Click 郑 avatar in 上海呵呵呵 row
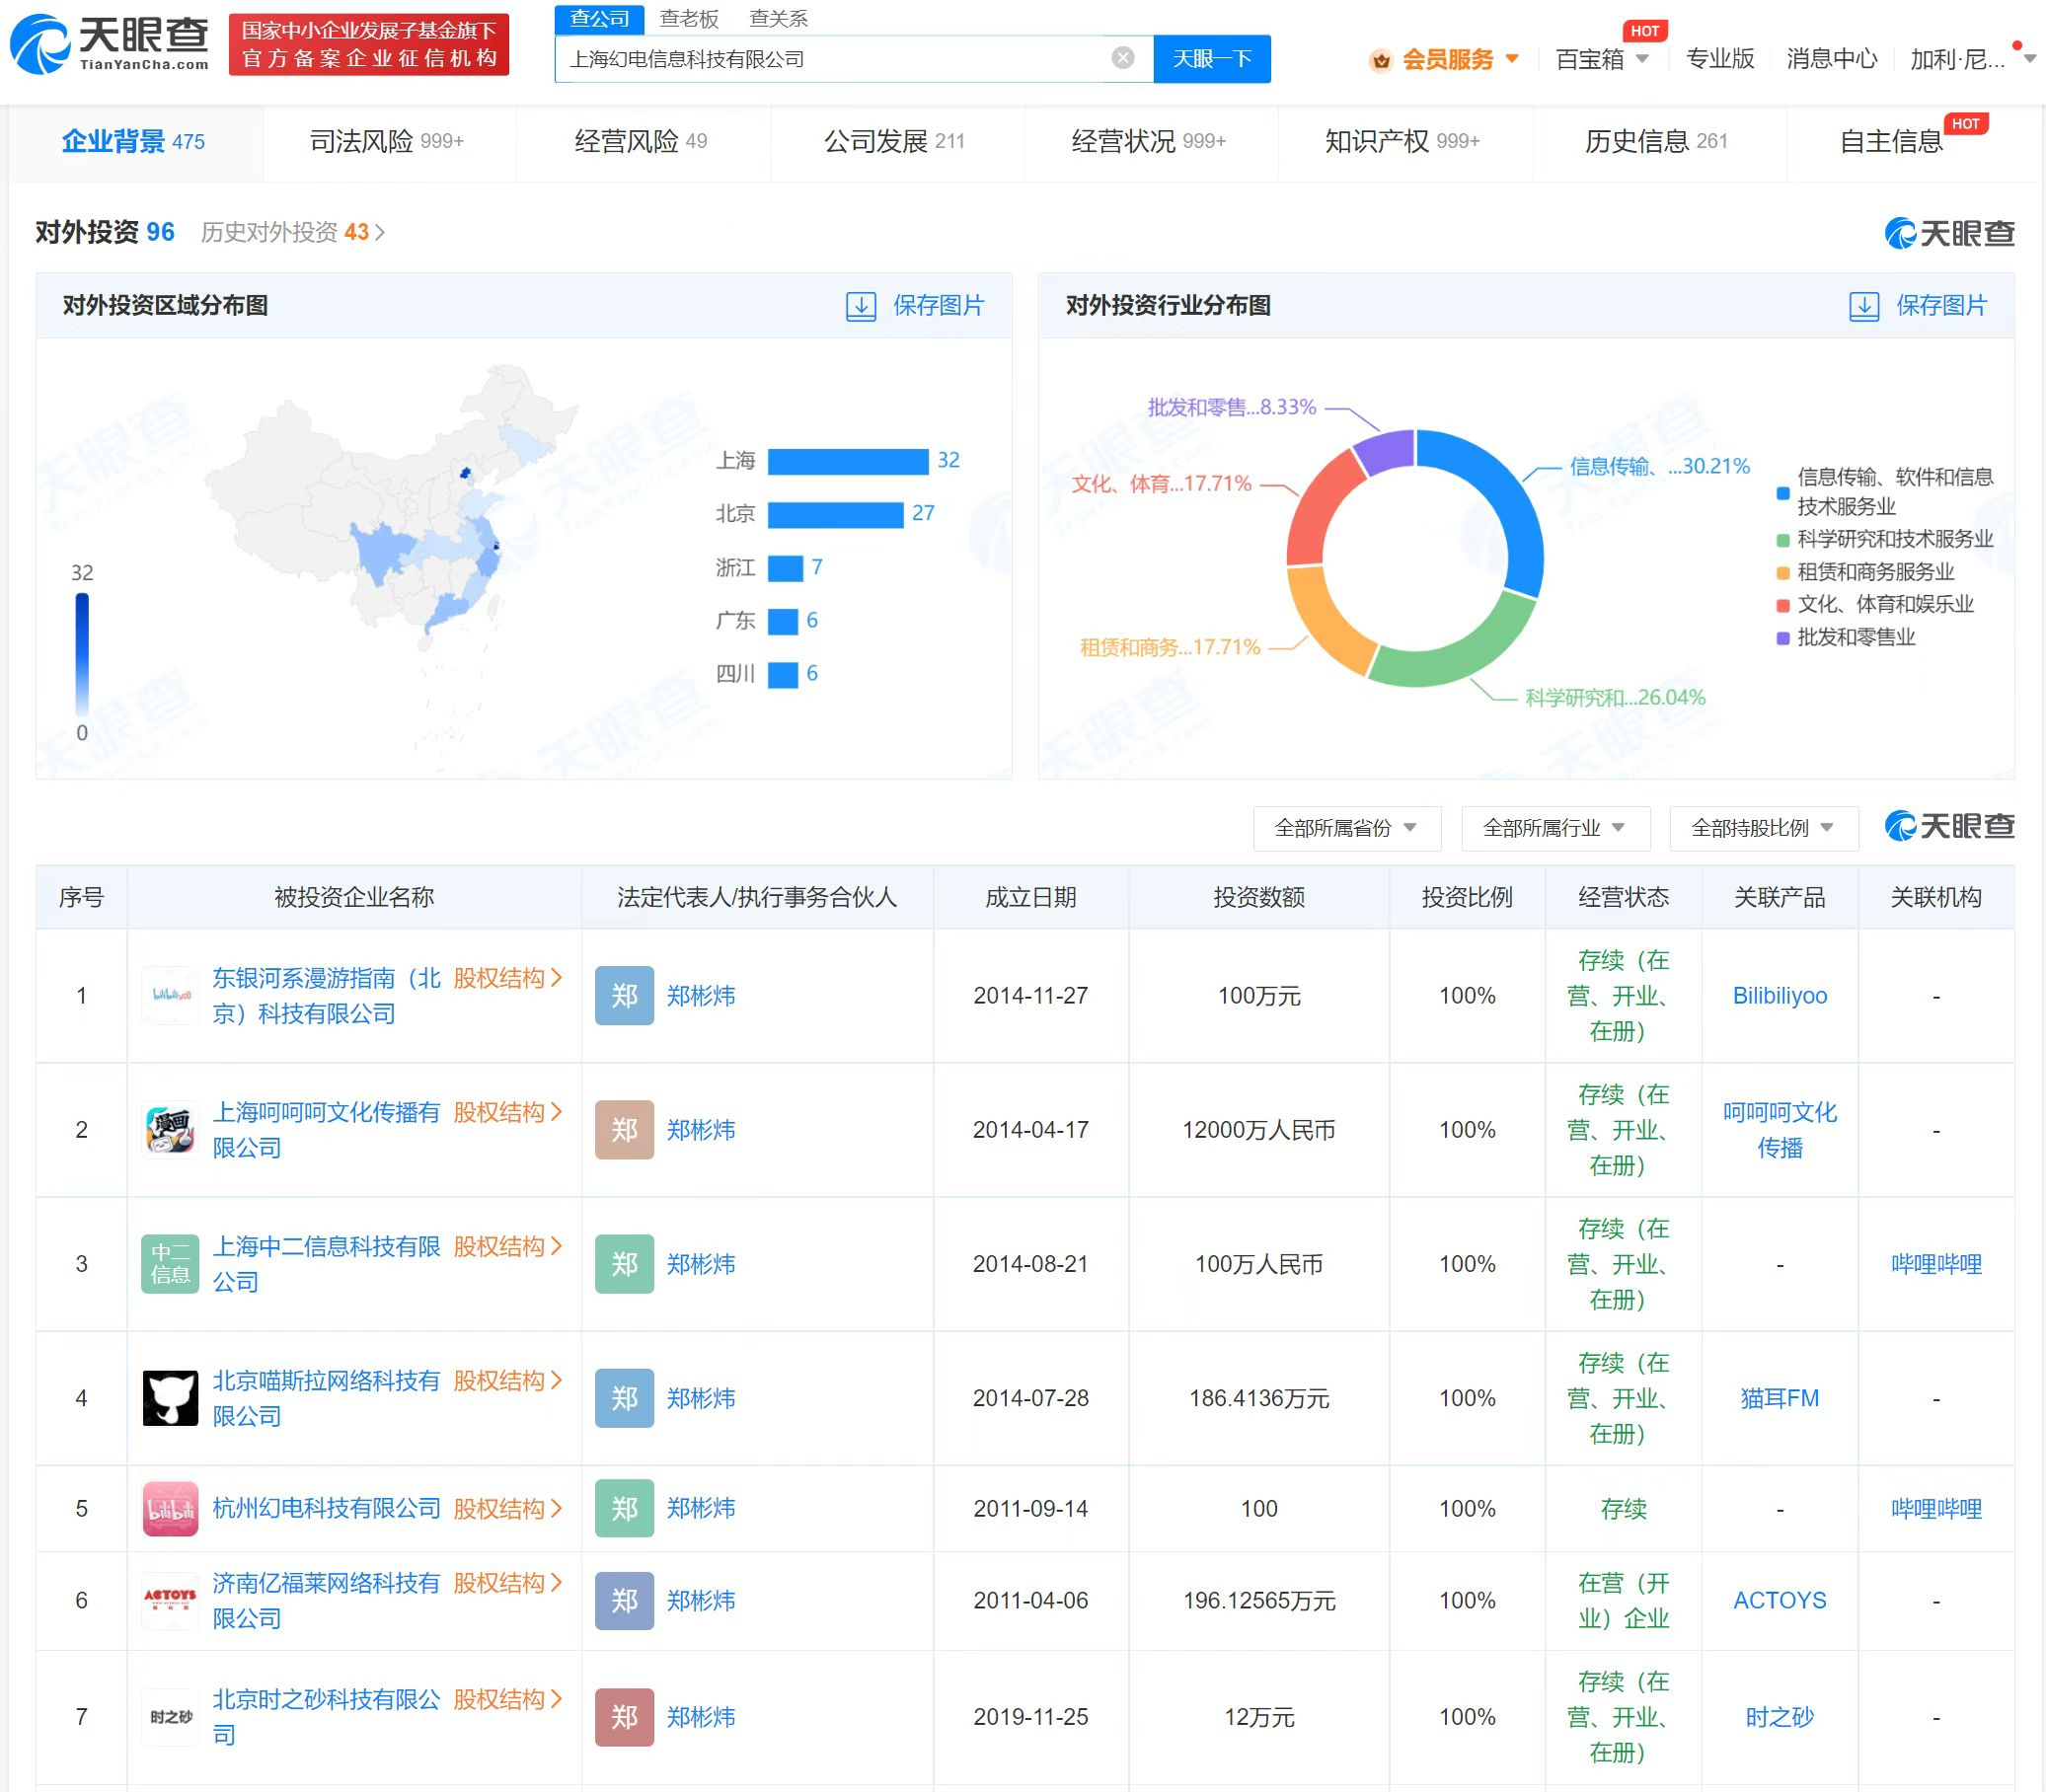 624,1130
